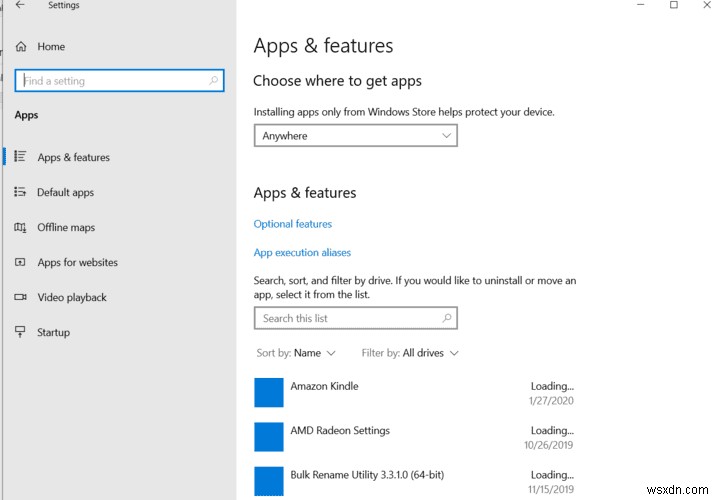Select the Amazon Kindle entry

(414, 393)
